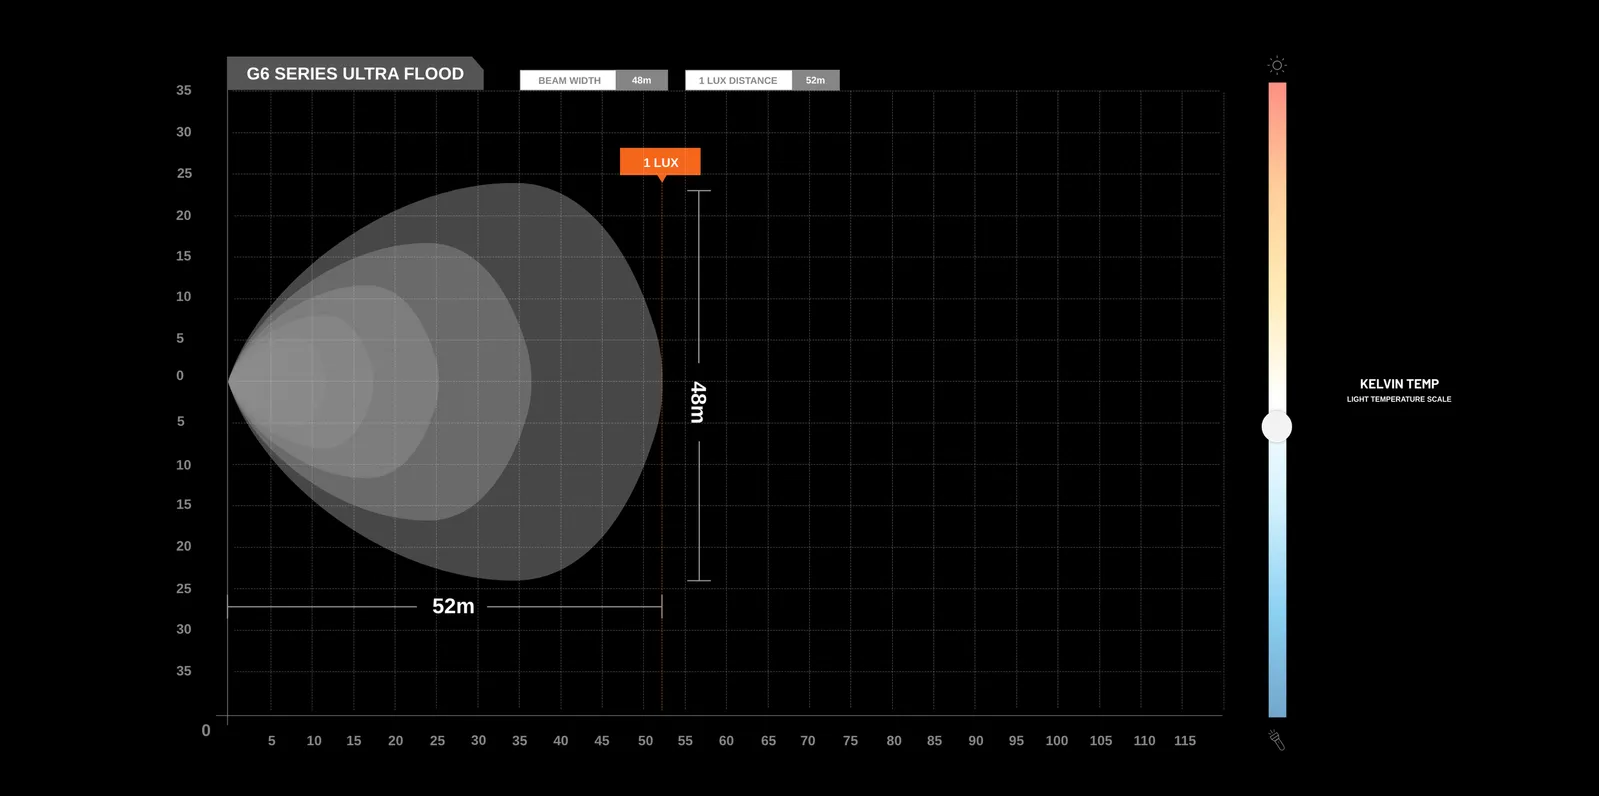Click the 52m value beside 1 Lux Distance

click(x=815, y=81)
